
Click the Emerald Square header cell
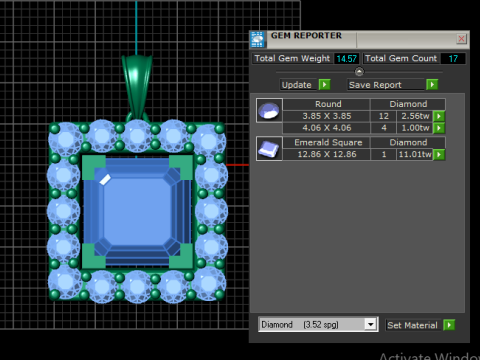[x=326, y=142]
